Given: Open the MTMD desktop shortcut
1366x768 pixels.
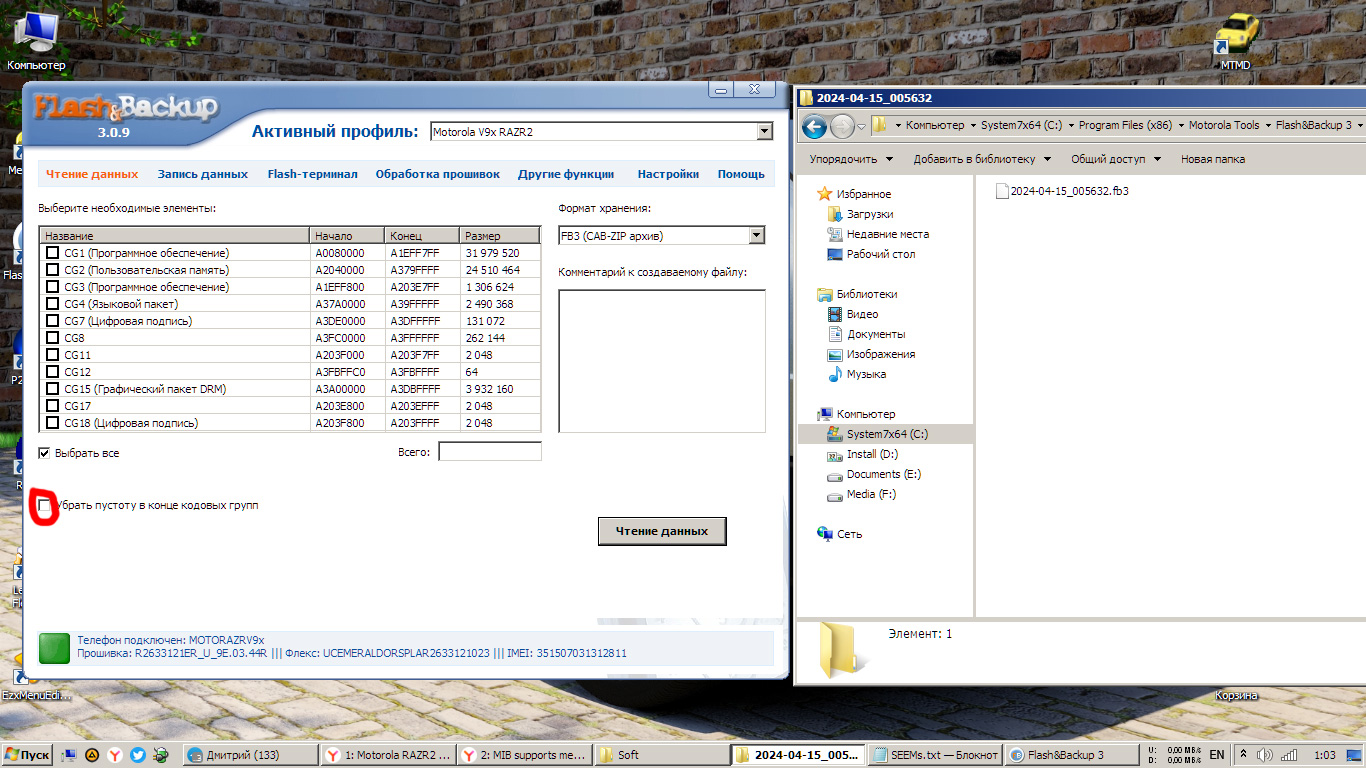Looking at the screenshot, I should pos(1236,40).
